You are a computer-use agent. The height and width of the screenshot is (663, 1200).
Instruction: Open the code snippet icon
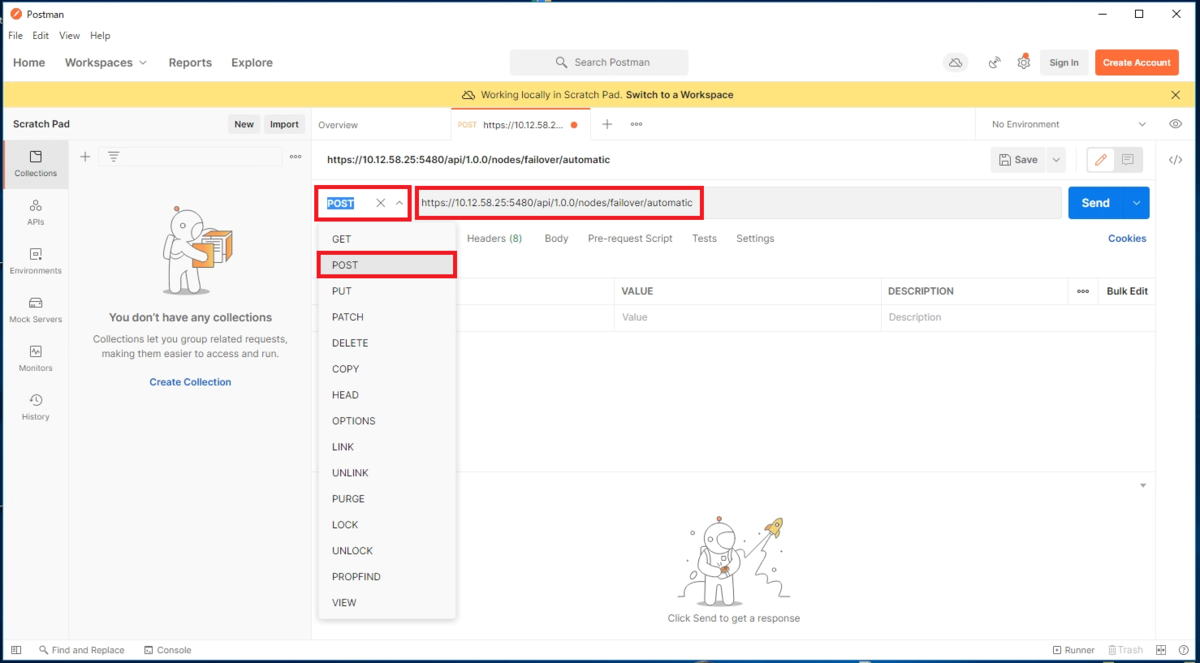(x=1175, y=160)
